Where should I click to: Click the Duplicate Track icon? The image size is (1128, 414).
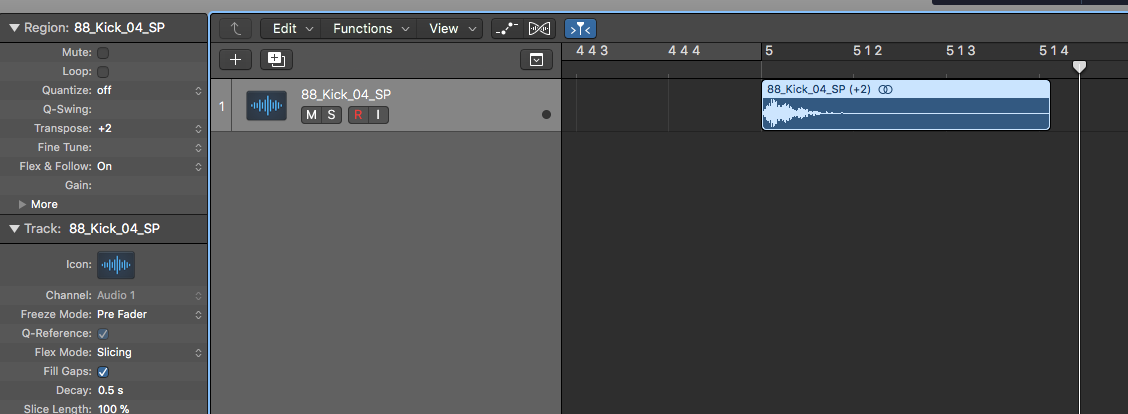(275, 59)
